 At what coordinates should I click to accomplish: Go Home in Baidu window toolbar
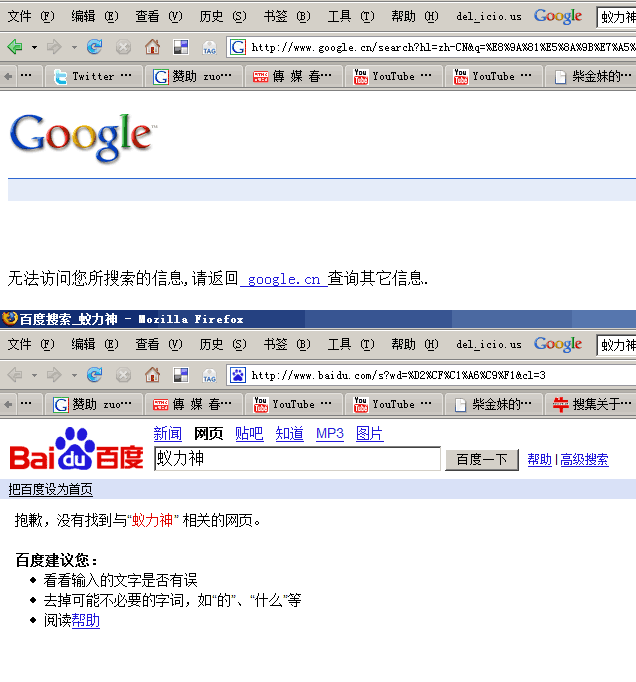tap(152, 374)
